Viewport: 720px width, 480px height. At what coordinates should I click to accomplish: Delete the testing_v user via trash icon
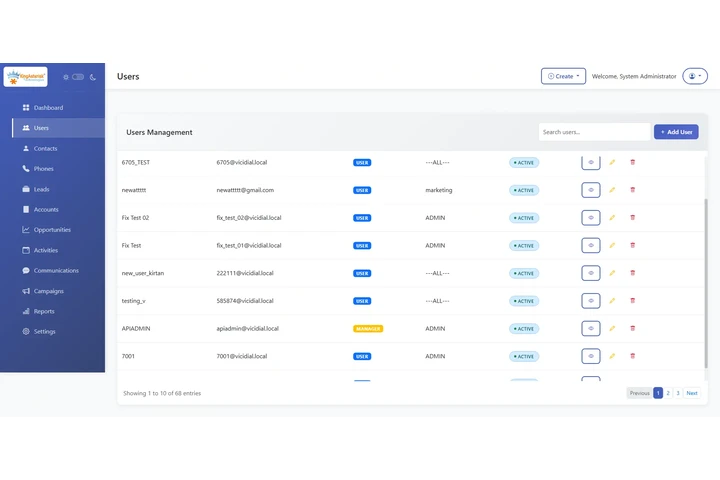[632, 300]
